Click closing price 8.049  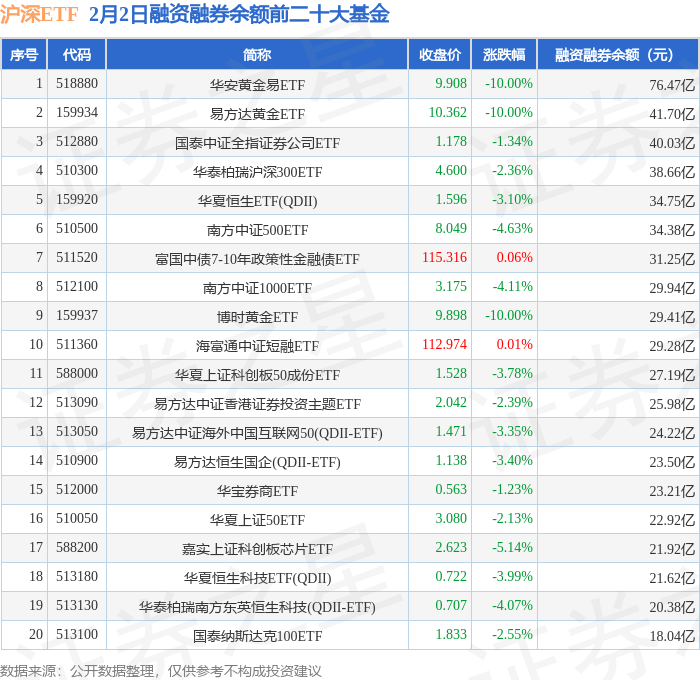point(451,229)
